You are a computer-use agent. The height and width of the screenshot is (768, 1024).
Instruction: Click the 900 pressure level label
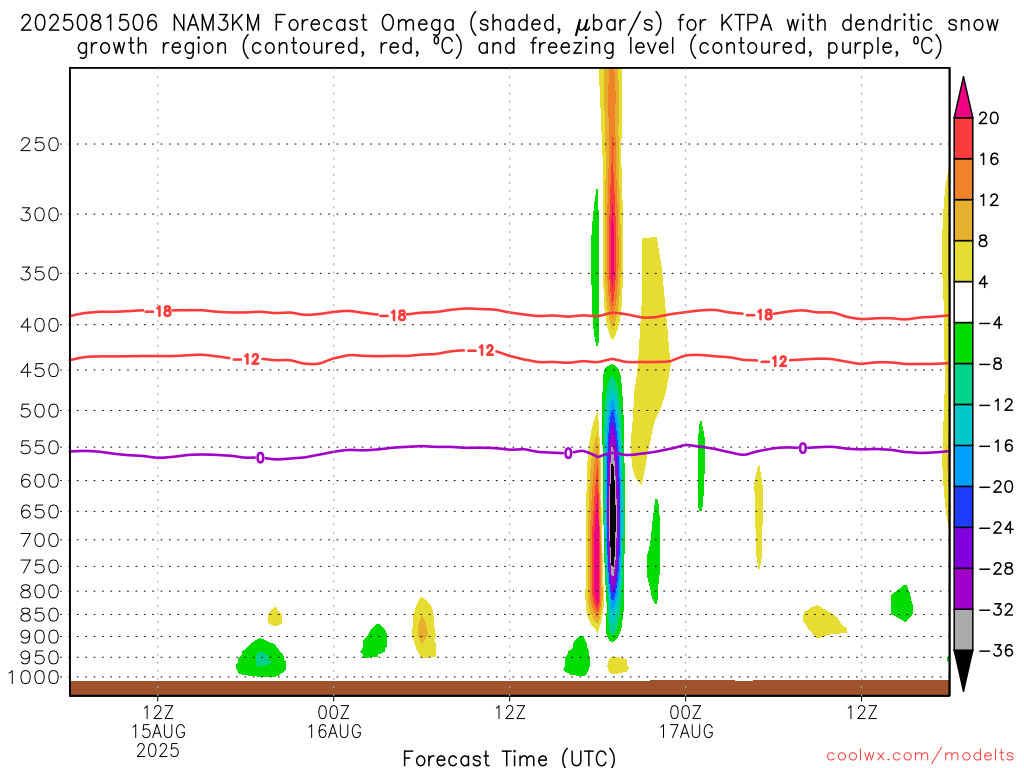click(x=40, y=637)
